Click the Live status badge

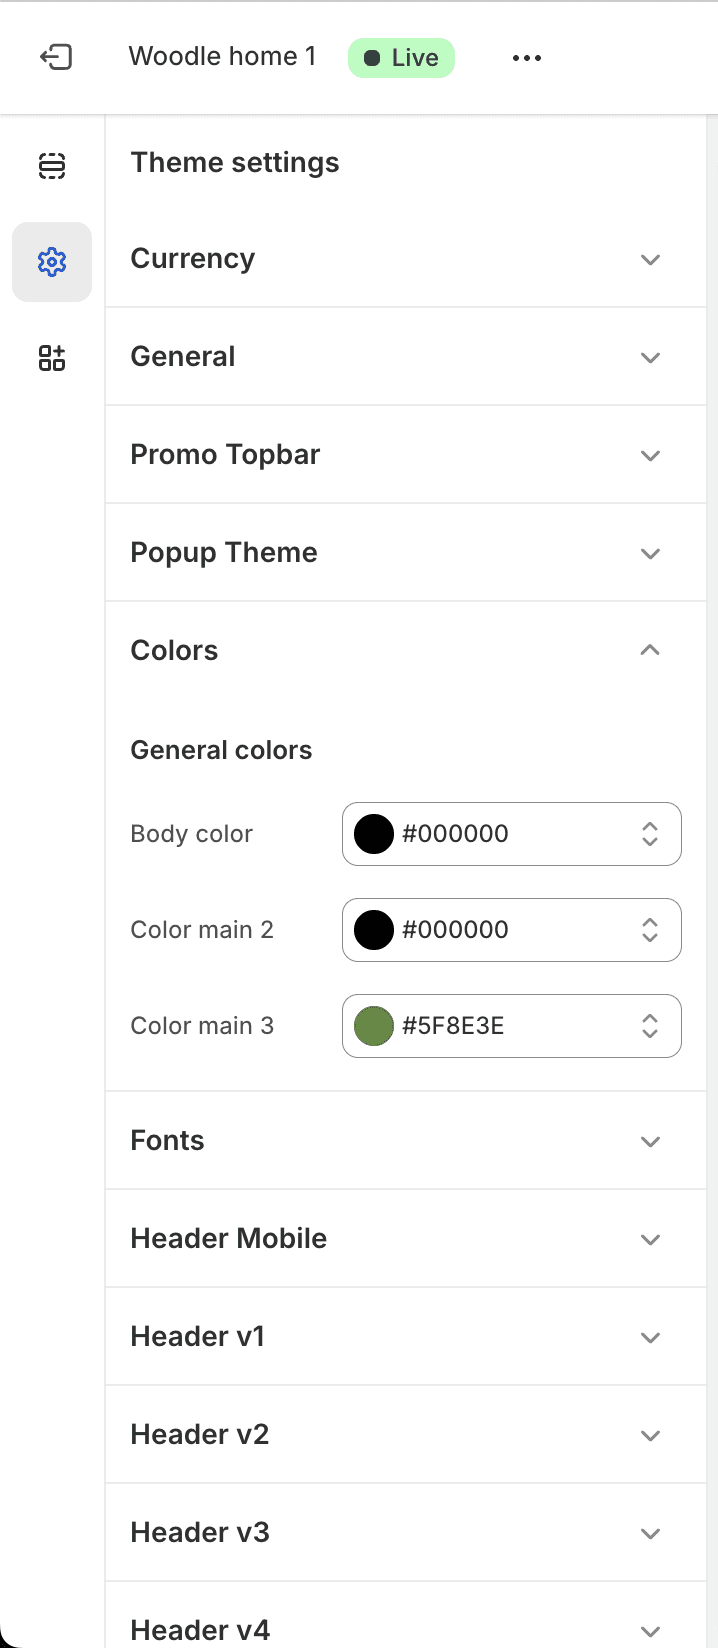pyautogui.click(x=401, y=58)
